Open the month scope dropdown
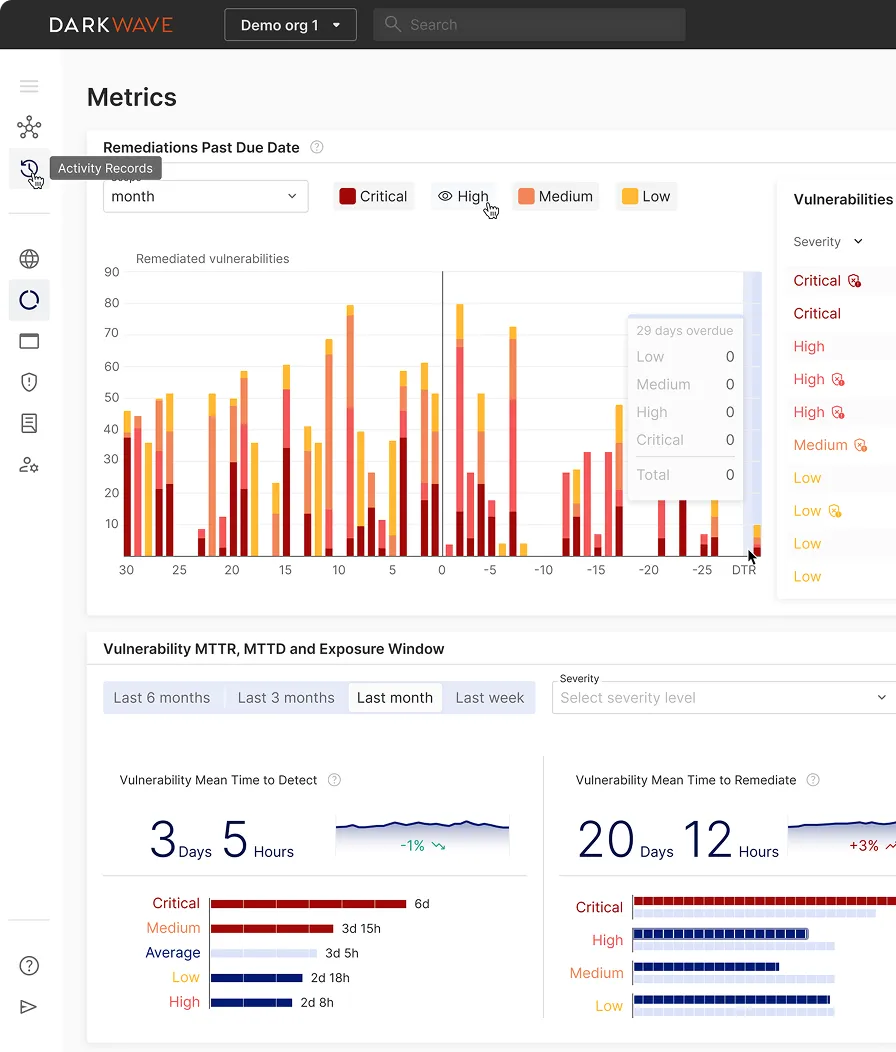This screenshot has height=1052, width=896. click(x=205, y=197)
